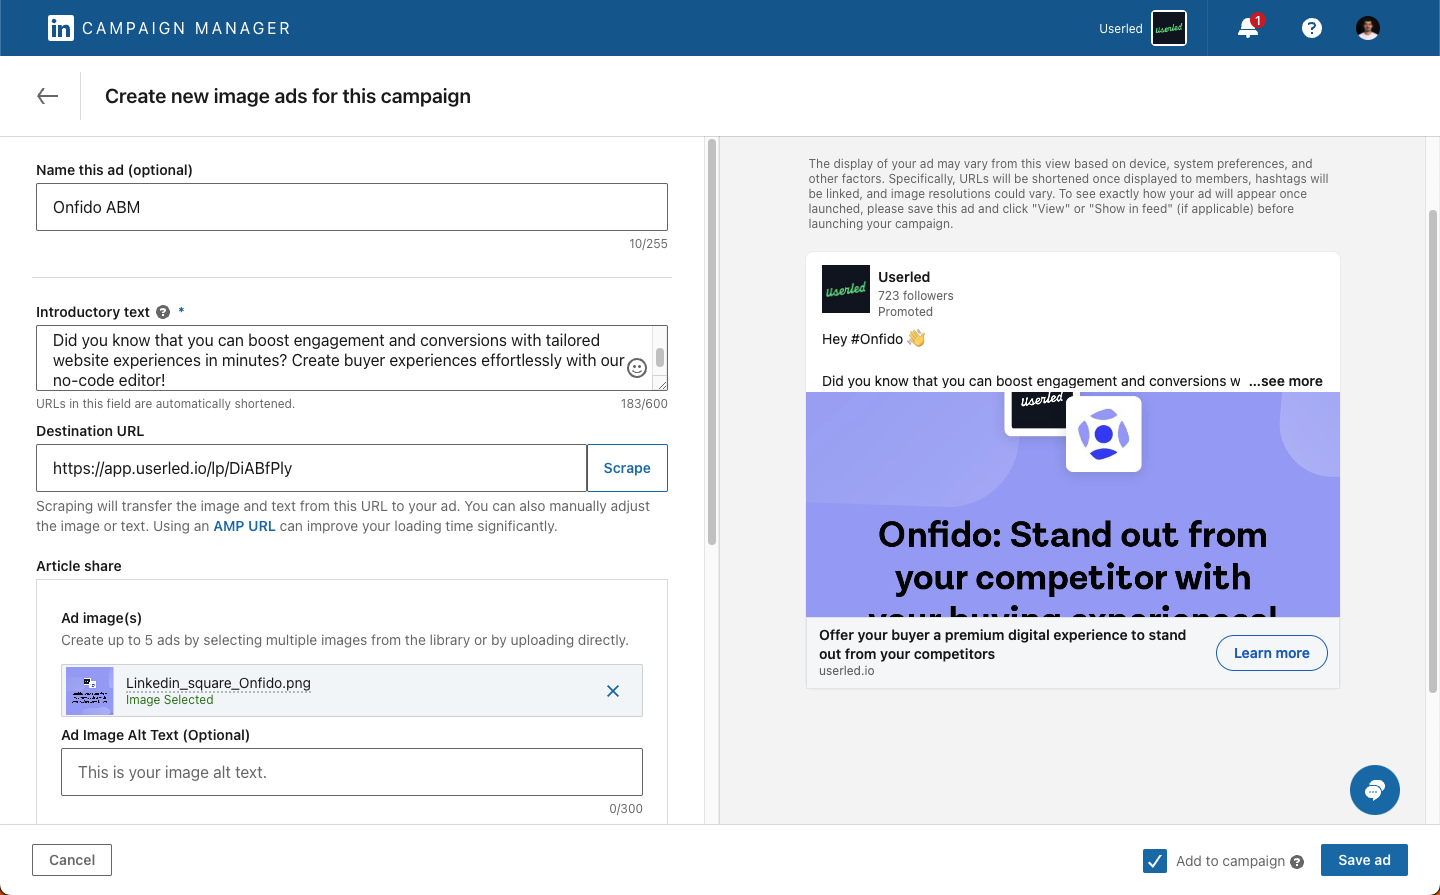Click the Destination URL field
The height and width of the screenshot is (895, 1440).
click(312, 468)
